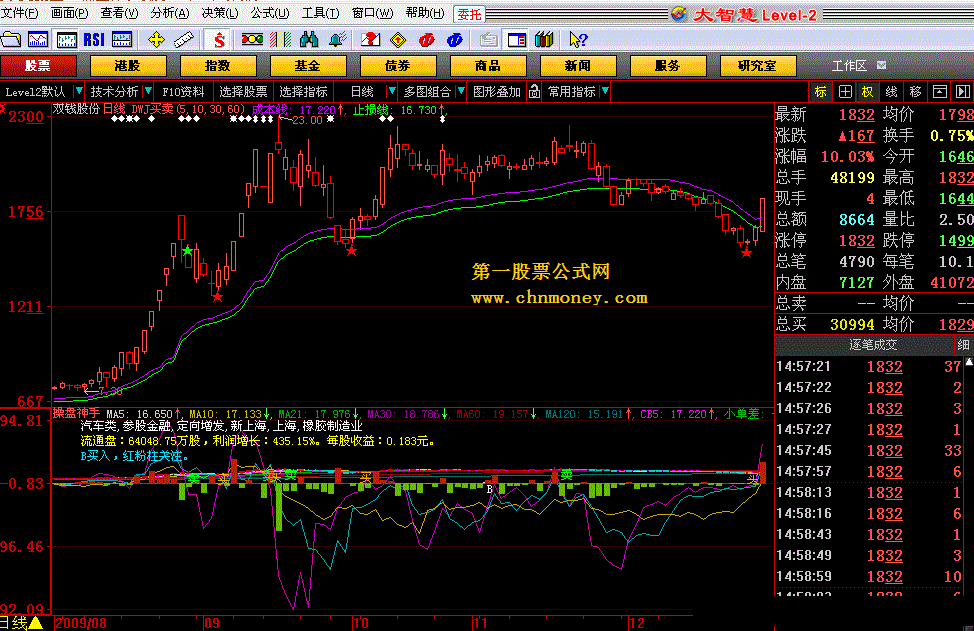Image resolution: width=974 pixels, height=631 pixels.
Task: Toggle the 线 drawing line button
Action: (891, 92)
